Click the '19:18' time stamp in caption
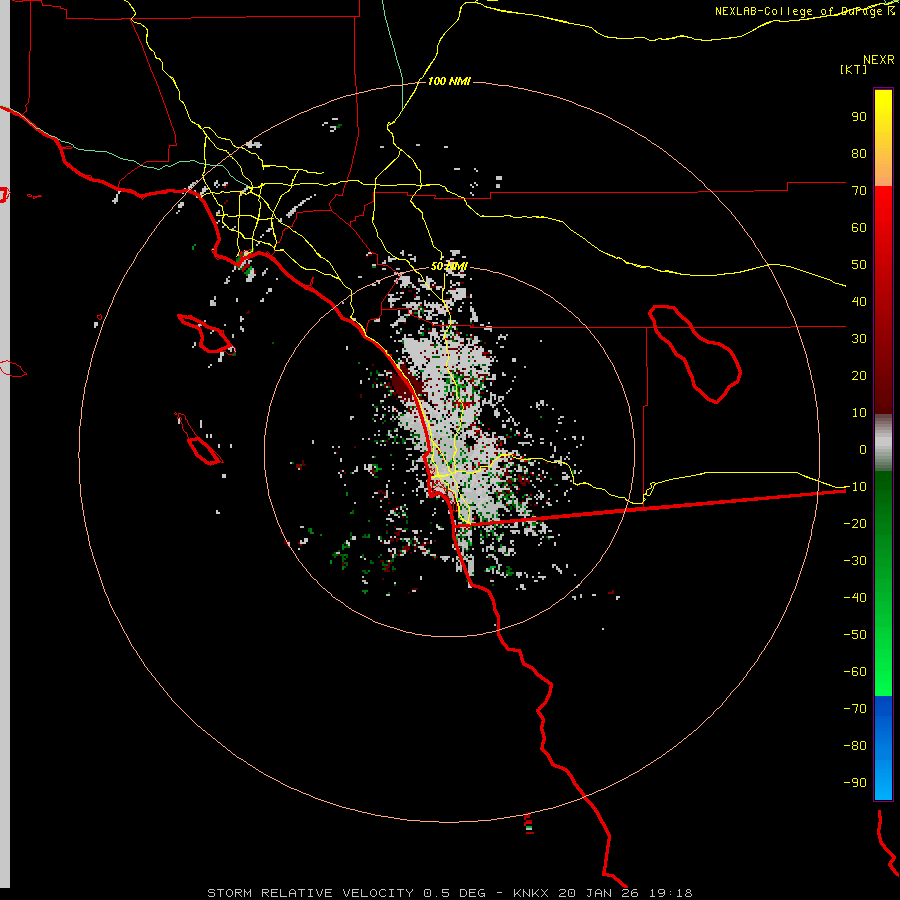900x900 pixels. (x=671, y=893)
